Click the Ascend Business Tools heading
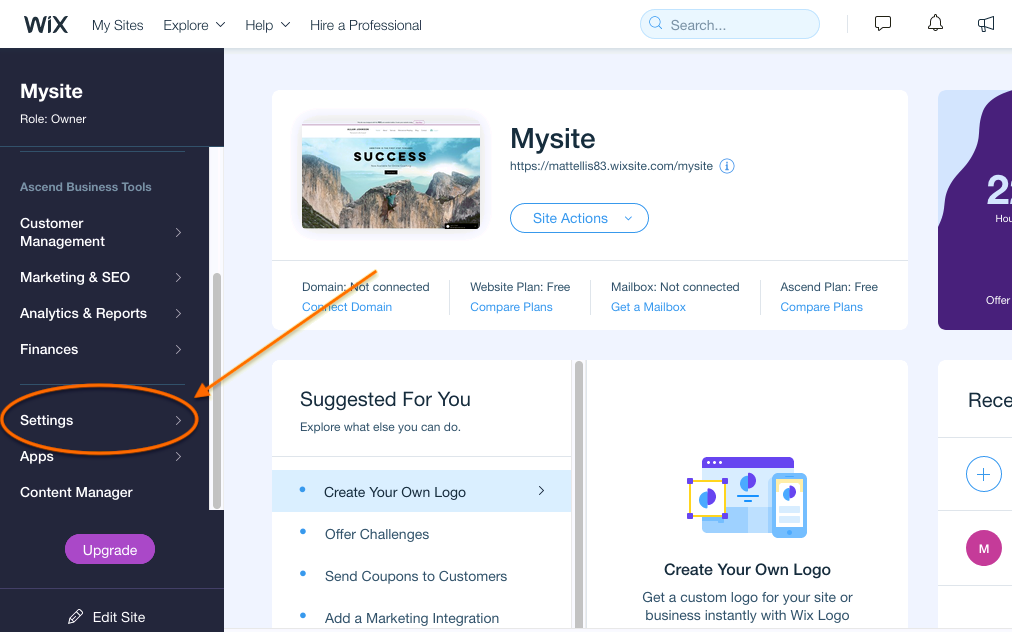The height and width of the screenshot is (632, 1012). (x=85, y=187)
